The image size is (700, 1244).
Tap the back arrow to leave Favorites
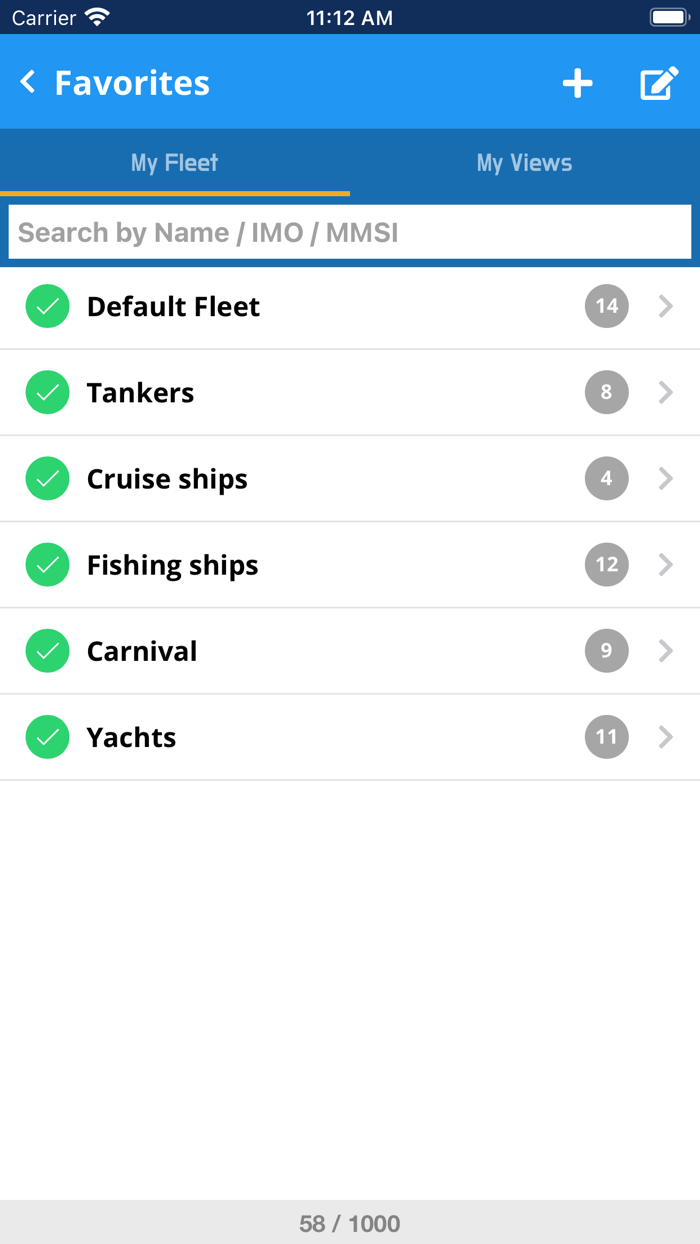click(x=27, y=84)
